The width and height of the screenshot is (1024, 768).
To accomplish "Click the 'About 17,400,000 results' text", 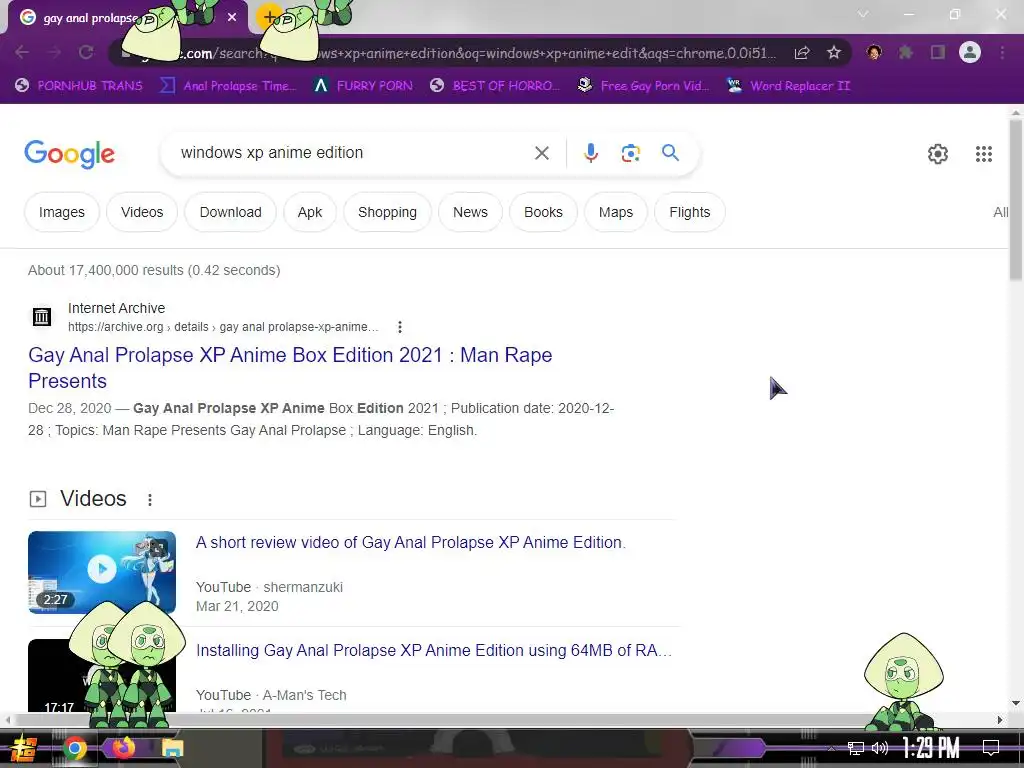I will click(154, 270).
